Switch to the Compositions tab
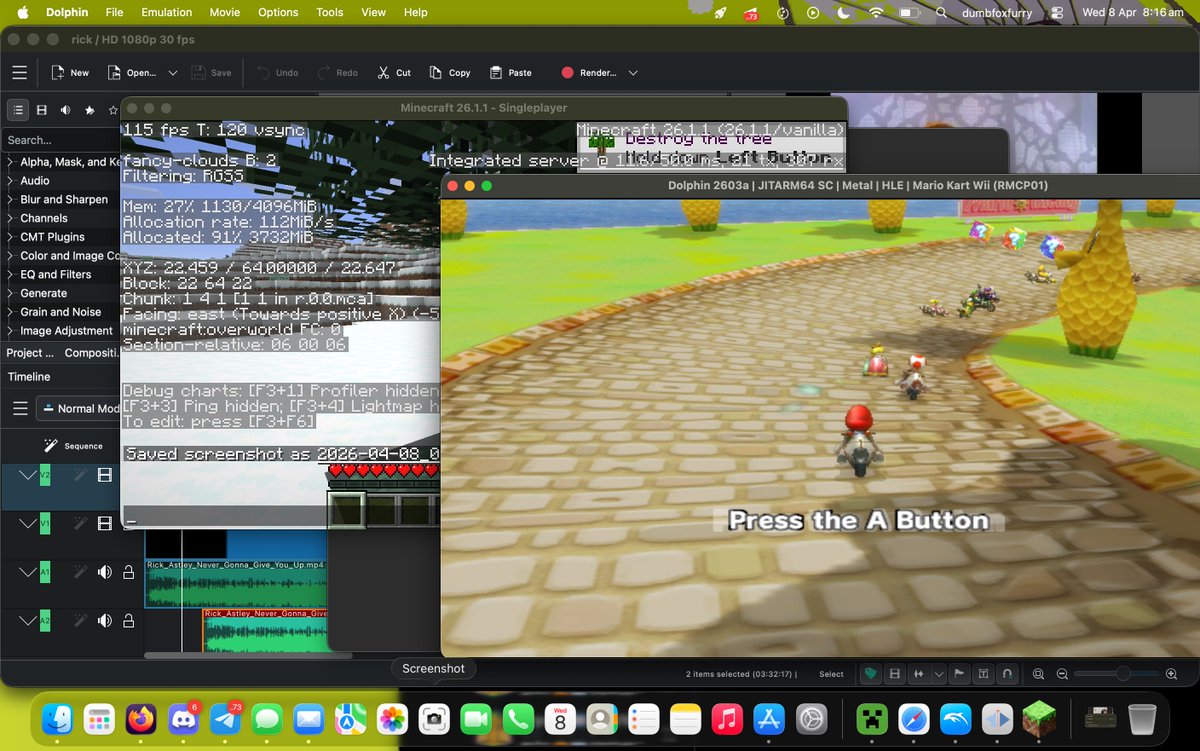 [x=91, y=353]
